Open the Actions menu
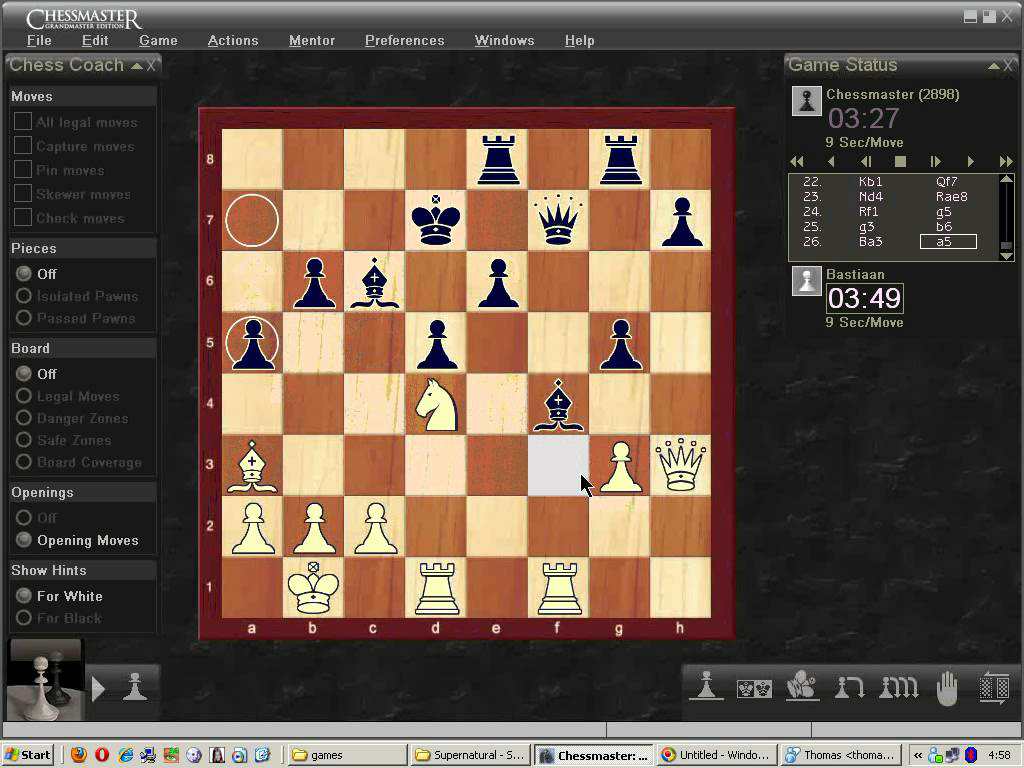 232,40
